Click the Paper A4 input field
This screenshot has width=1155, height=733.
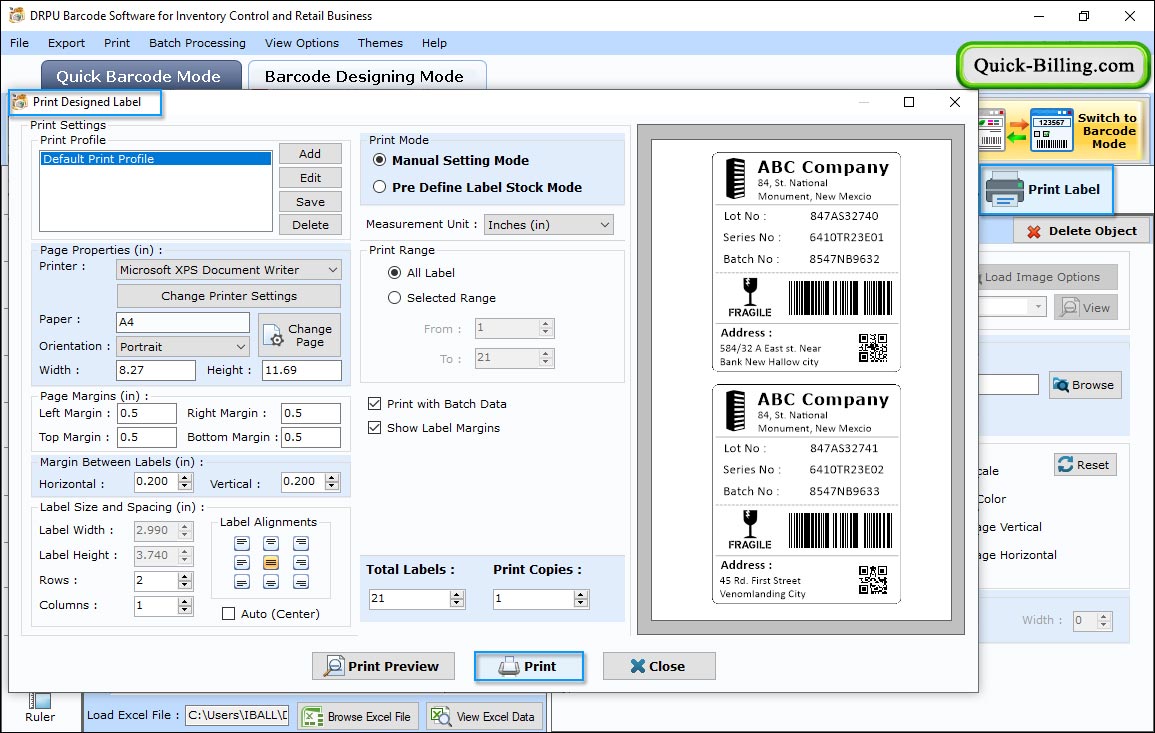(x=183, y=322)
